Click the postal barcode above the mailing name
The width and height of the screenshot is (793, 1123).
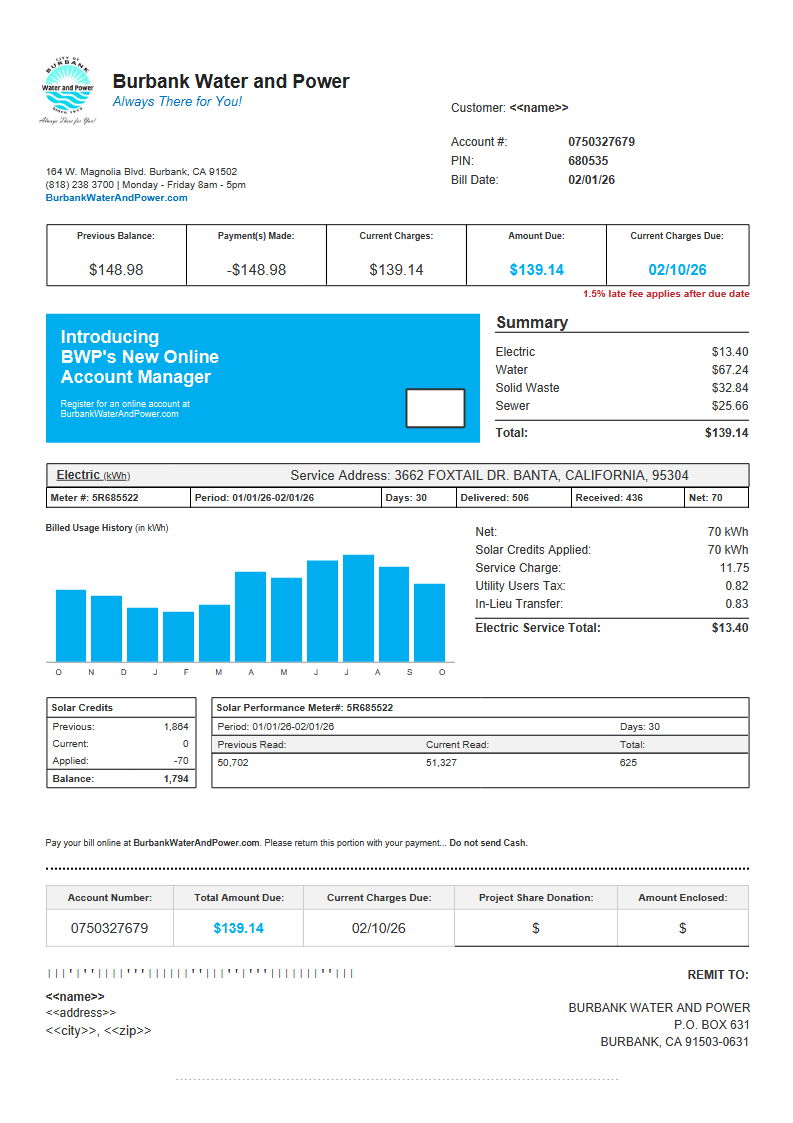[x=201, y=973]
